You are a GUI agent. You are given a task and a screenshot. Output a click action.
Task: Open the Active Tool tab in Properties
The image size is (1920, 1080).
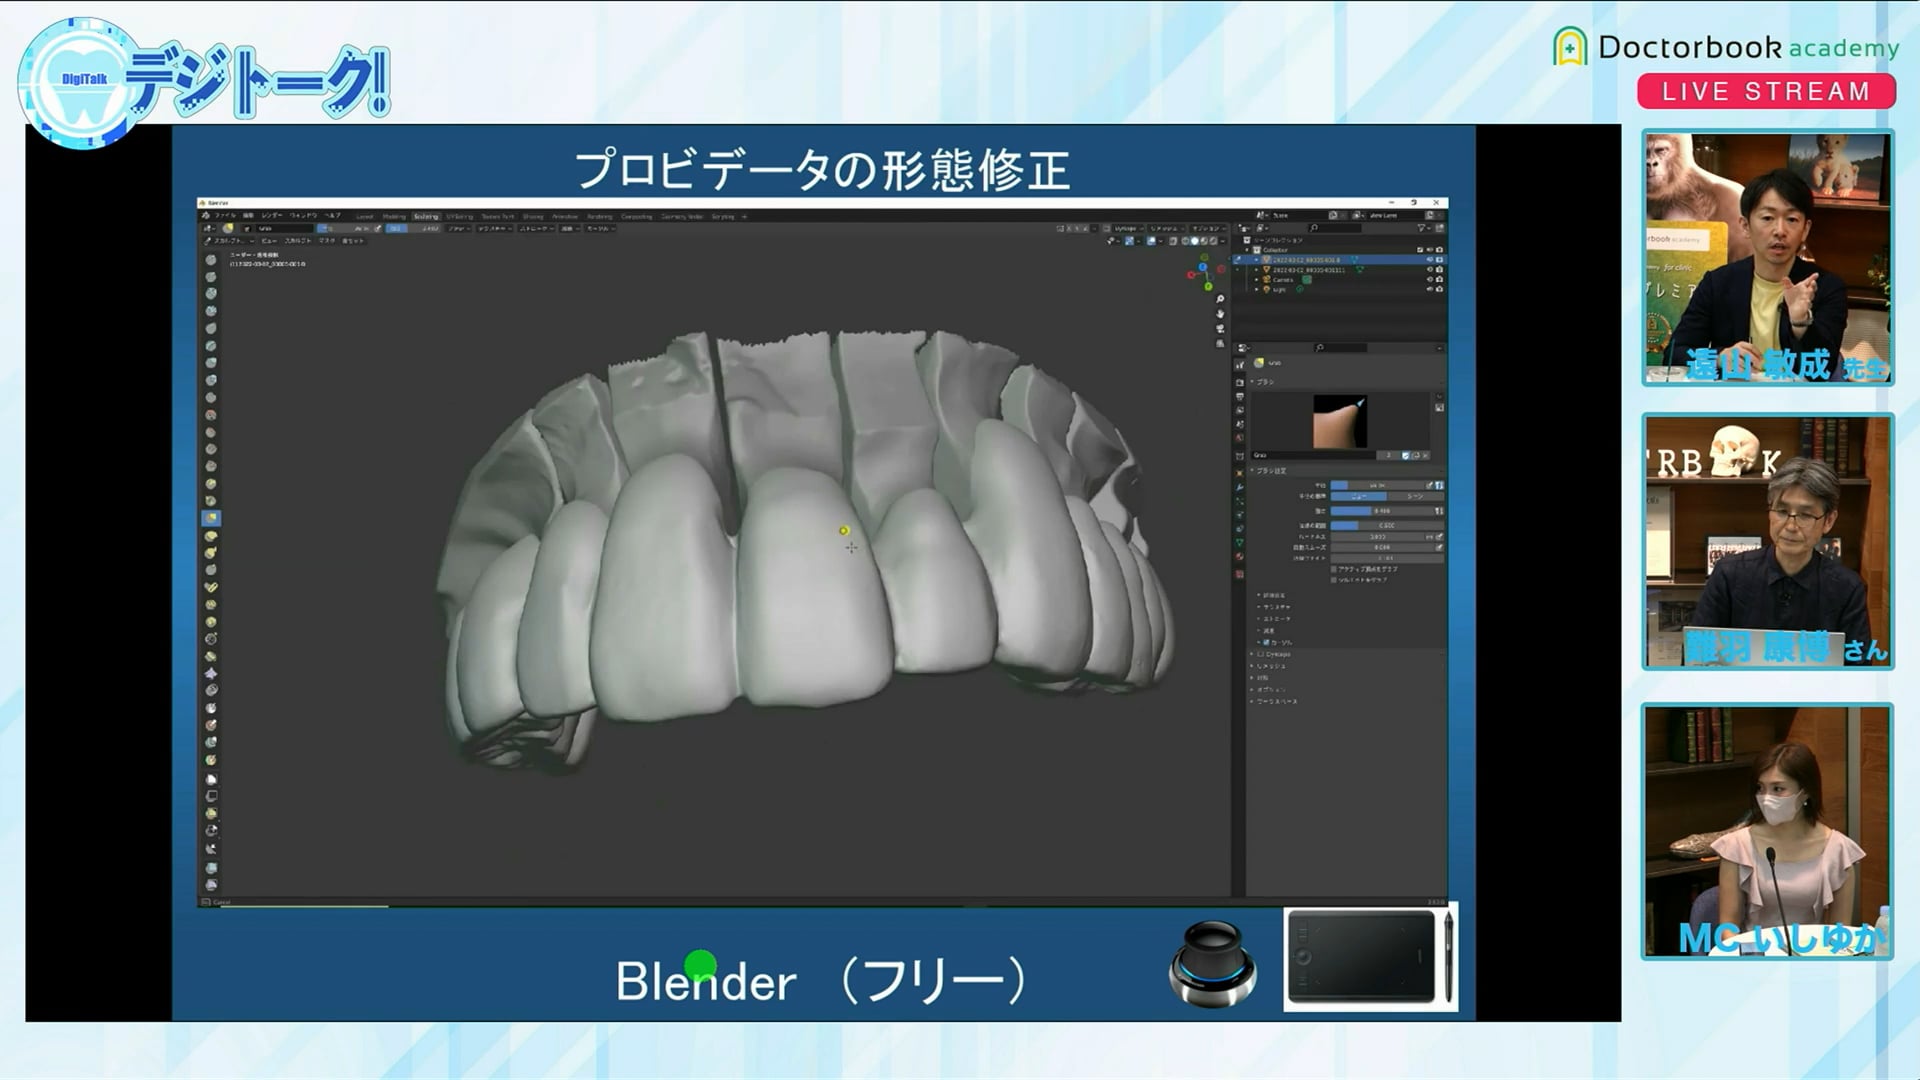tap(1240, 365)
